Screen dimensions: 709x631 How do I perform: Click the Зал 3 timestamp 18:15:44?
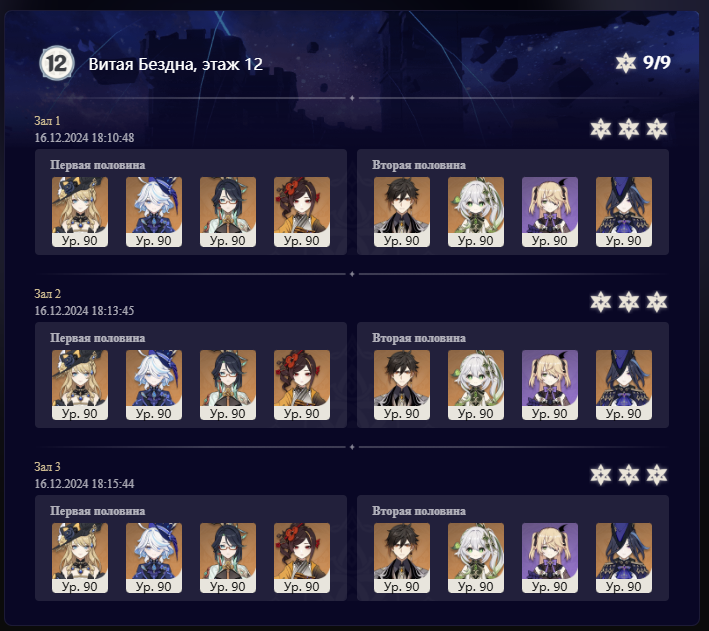coord(113,484)
